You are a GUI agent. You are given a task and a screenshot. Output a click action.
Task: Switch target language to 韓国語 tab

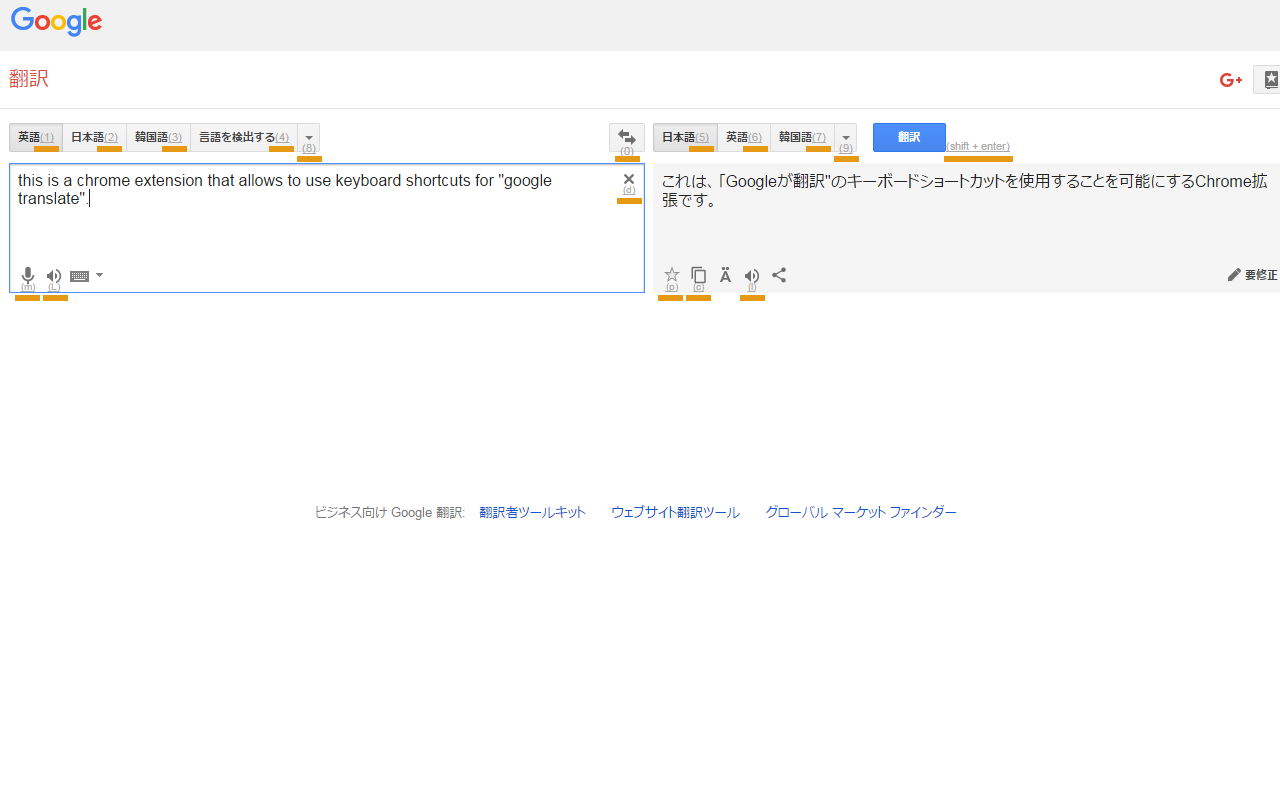pyautogui.click(x=801, y=137)
